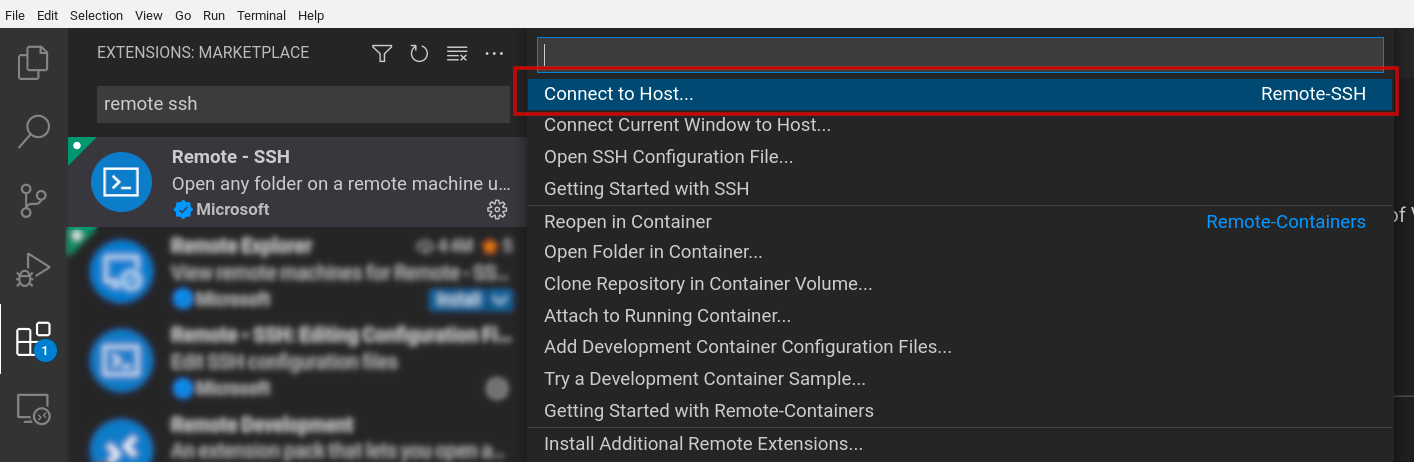Open the Run and Debug view
This screenshot has height=462, width=1414.
click(33, 270)
